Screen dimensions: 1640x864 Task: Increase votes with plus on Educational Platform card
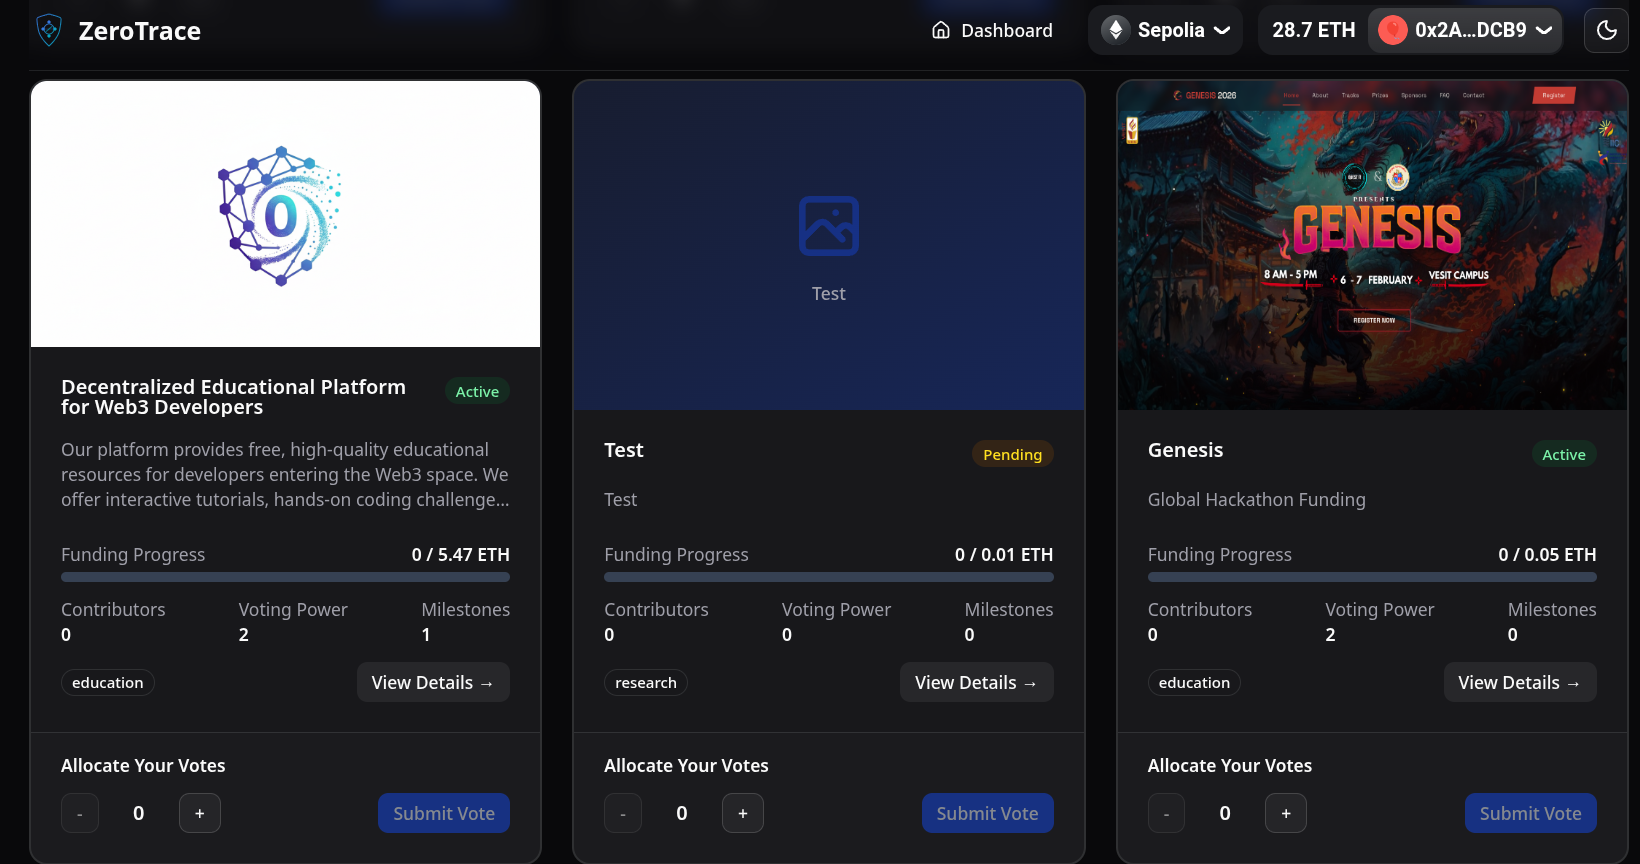tap(200, 813)
